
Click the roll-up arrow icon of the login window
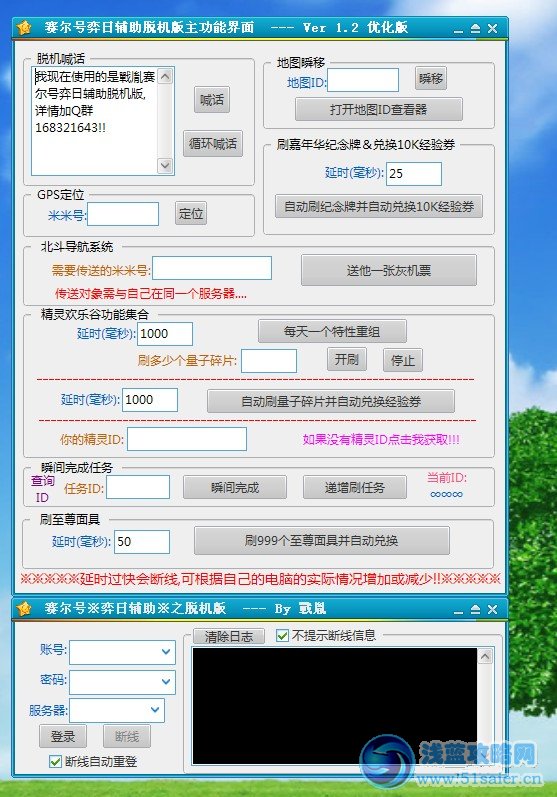click(475, 609)
